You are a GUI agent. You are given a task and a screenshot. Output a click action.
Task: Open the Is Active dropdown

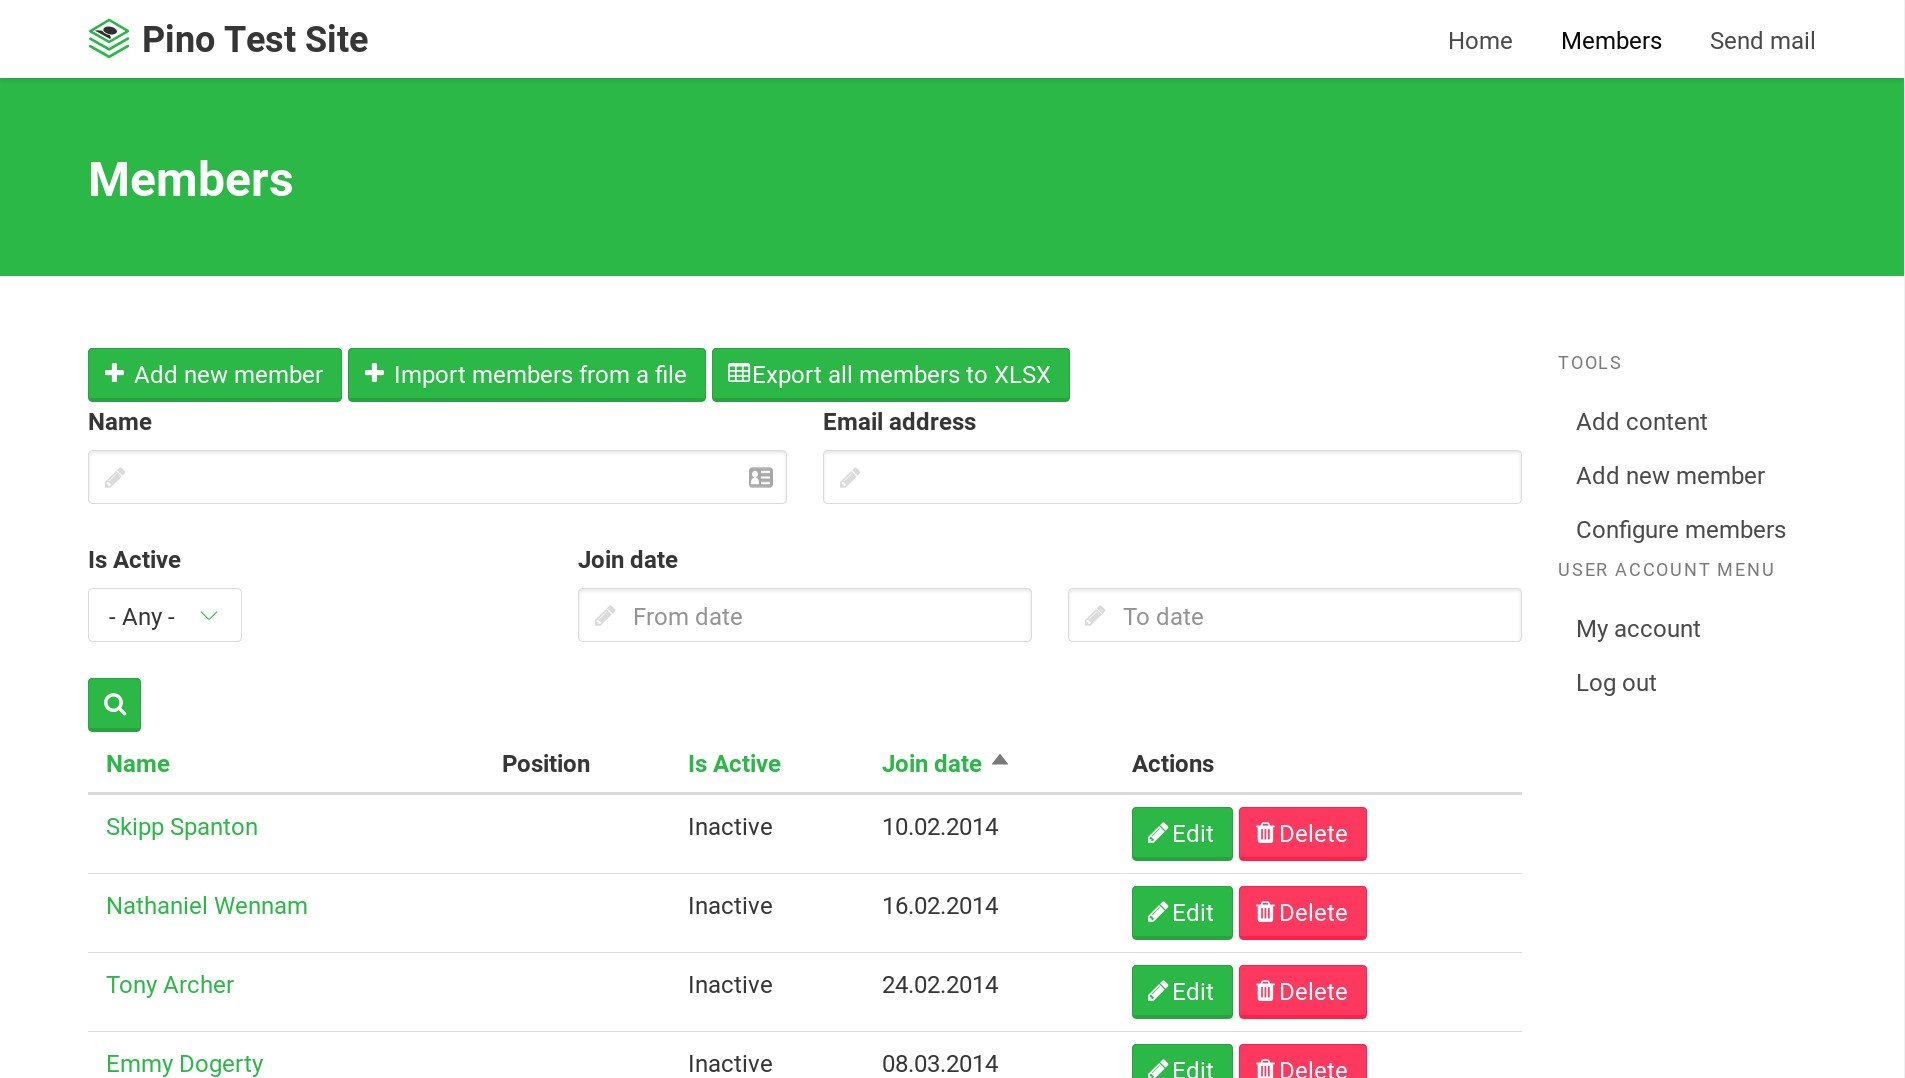(165, 616)
